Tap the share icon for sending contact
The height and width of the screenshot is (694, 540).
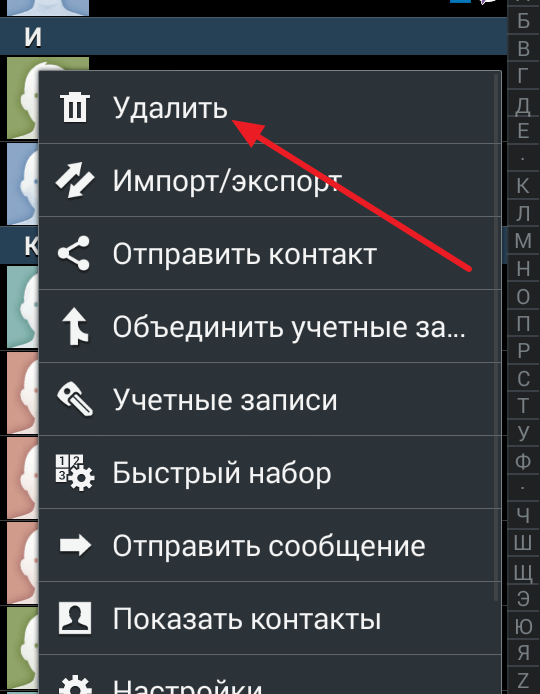(x=74, y=253)
